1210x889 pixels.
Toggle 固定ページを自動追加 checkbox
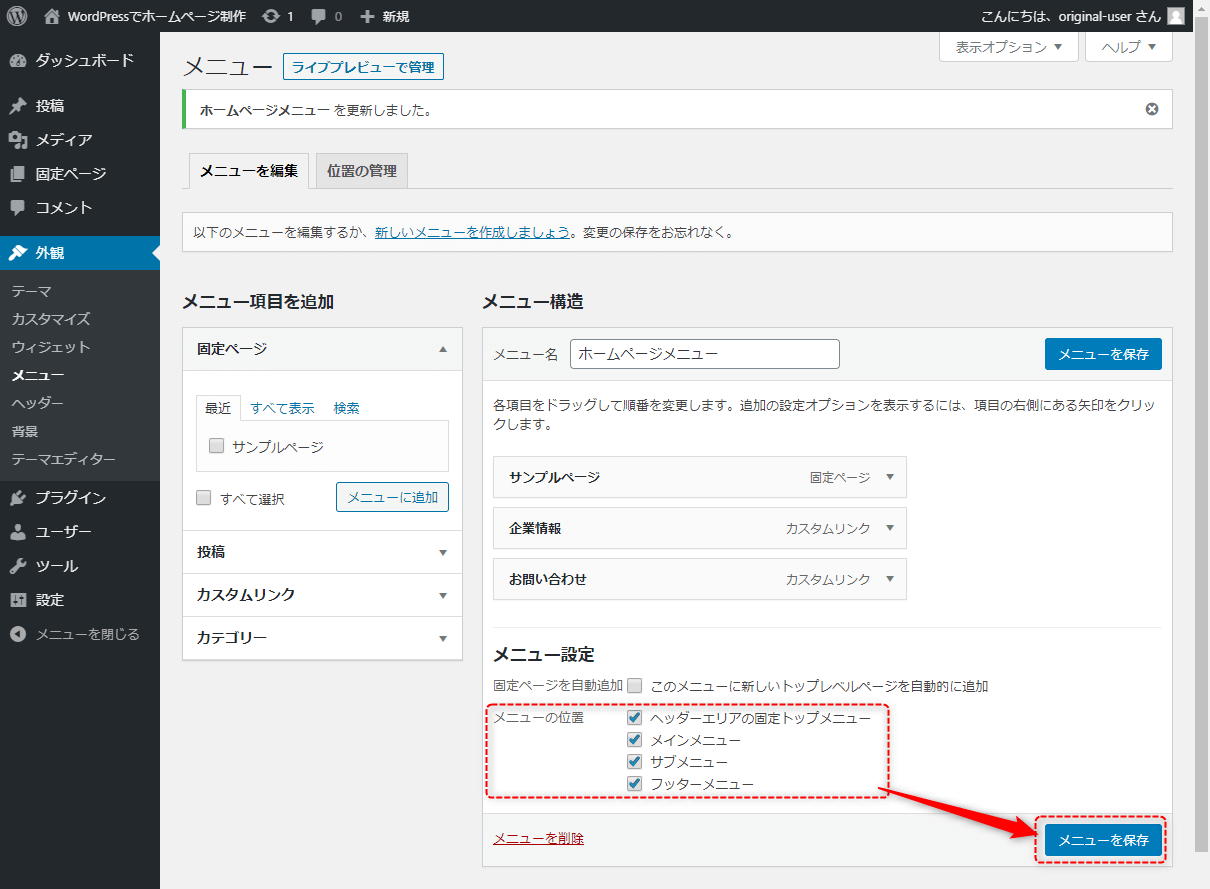635,686
